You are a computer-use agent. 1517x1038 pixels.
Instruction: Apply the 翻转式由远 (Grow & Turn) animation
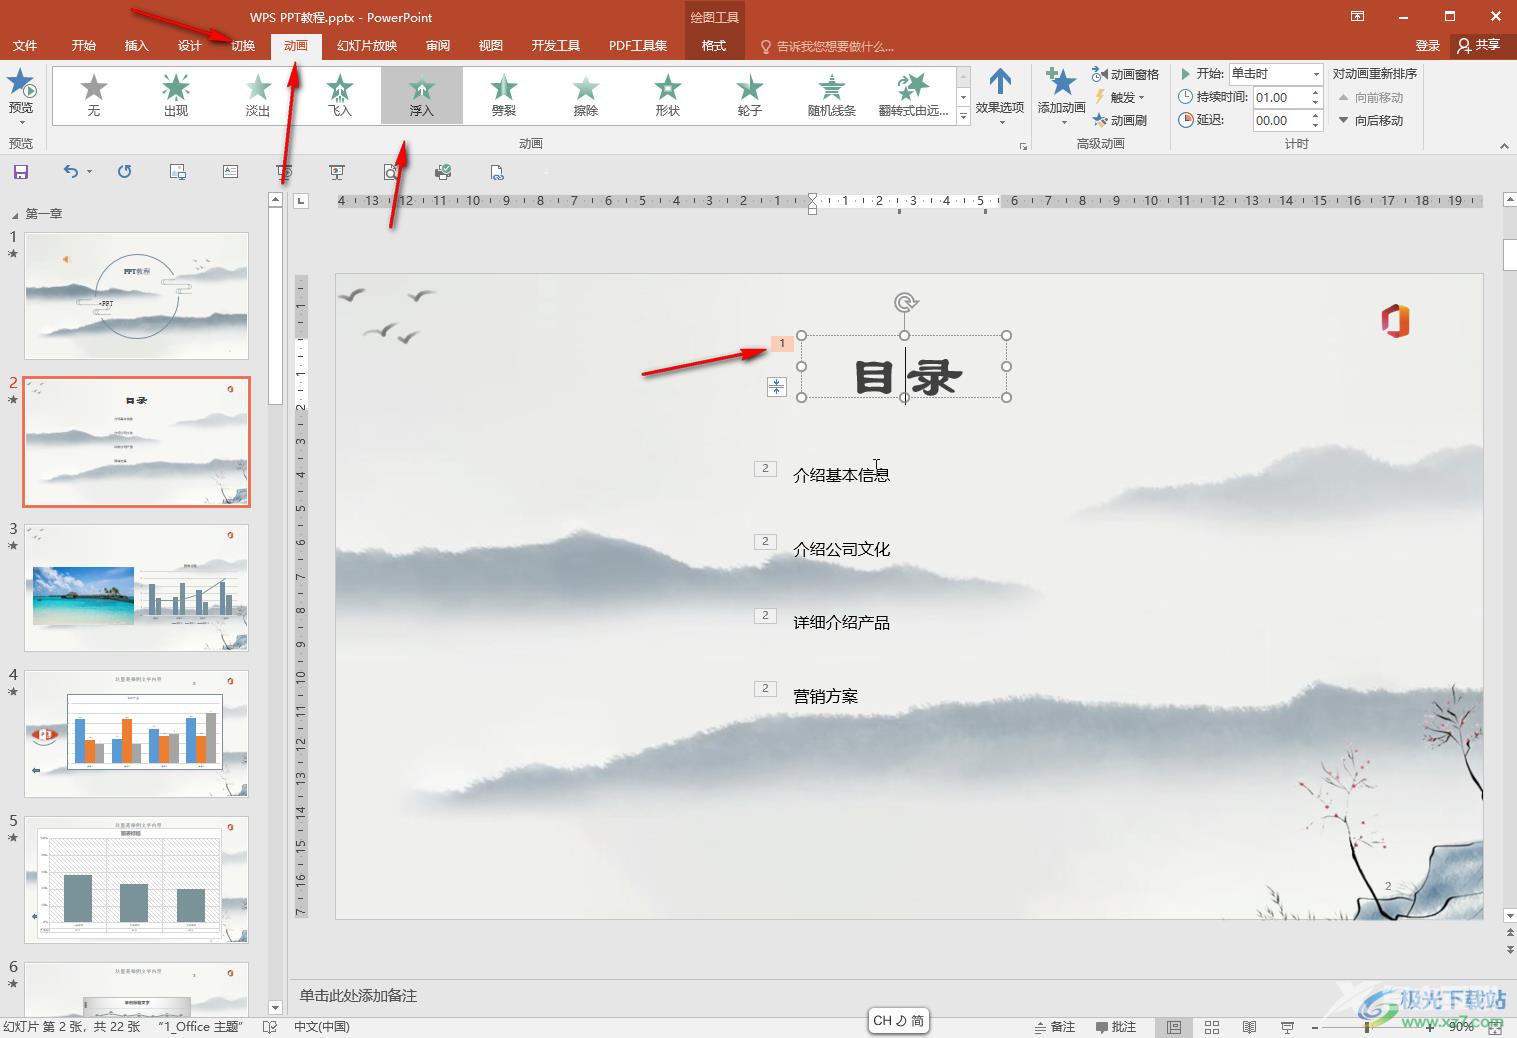(914, 96)
